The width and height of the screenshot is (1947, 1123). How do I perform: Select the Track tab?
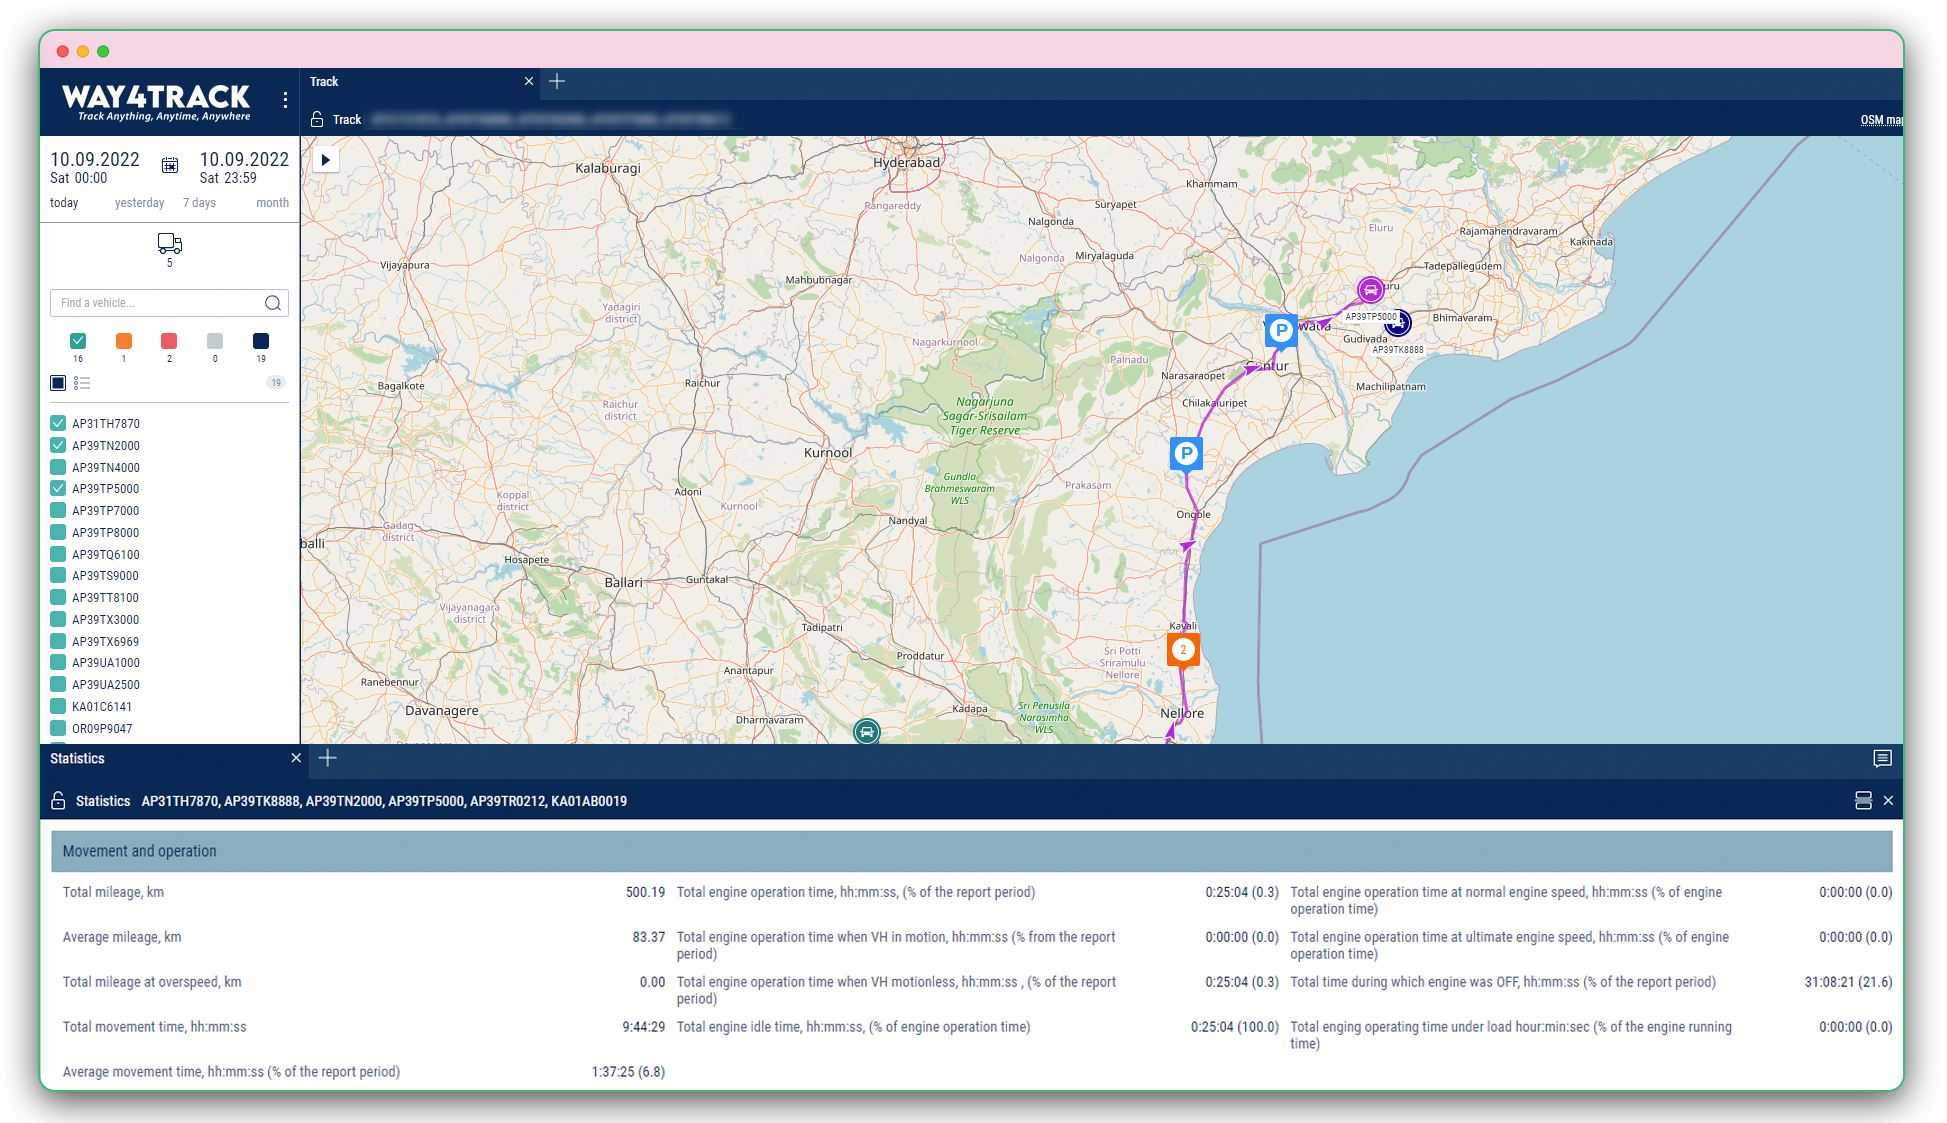[x=324, y=82]
